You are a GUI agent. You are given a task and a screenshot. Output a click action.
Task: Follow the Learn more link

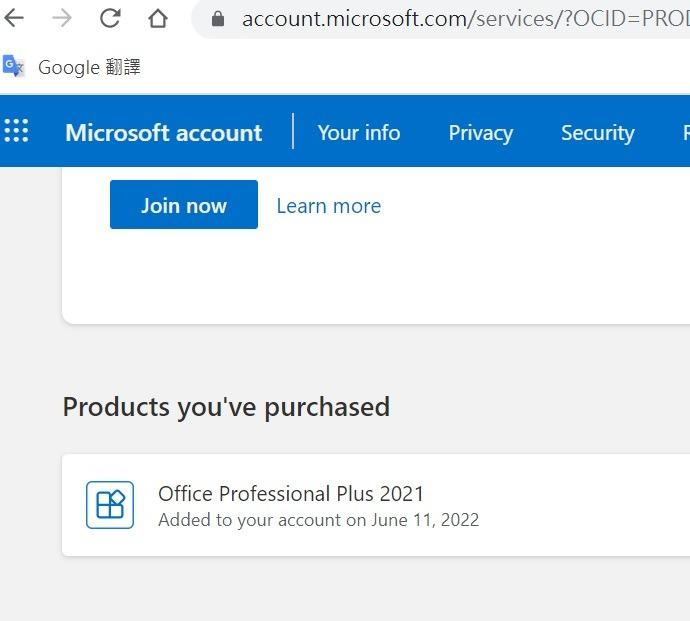point(329,206)
